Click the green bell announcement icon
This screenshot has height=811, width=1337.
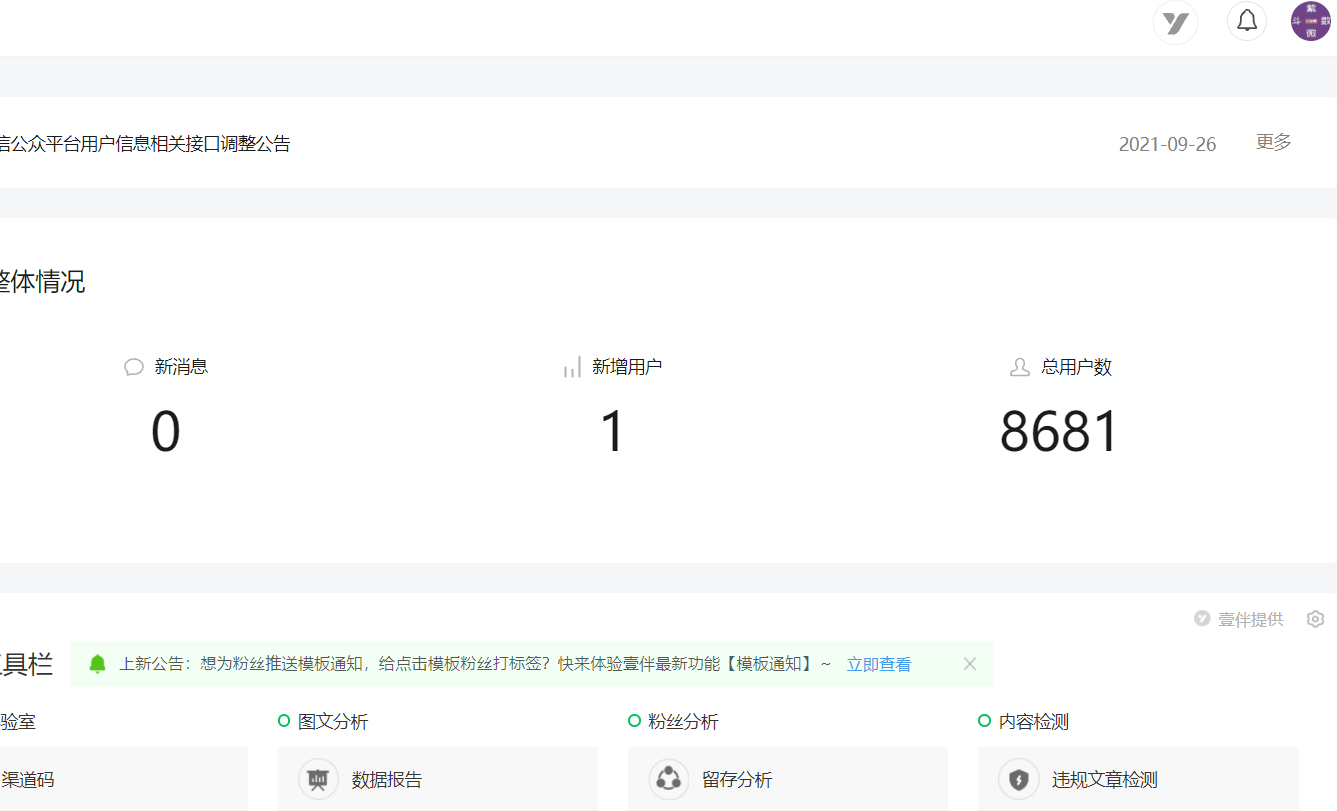[97, 664]
